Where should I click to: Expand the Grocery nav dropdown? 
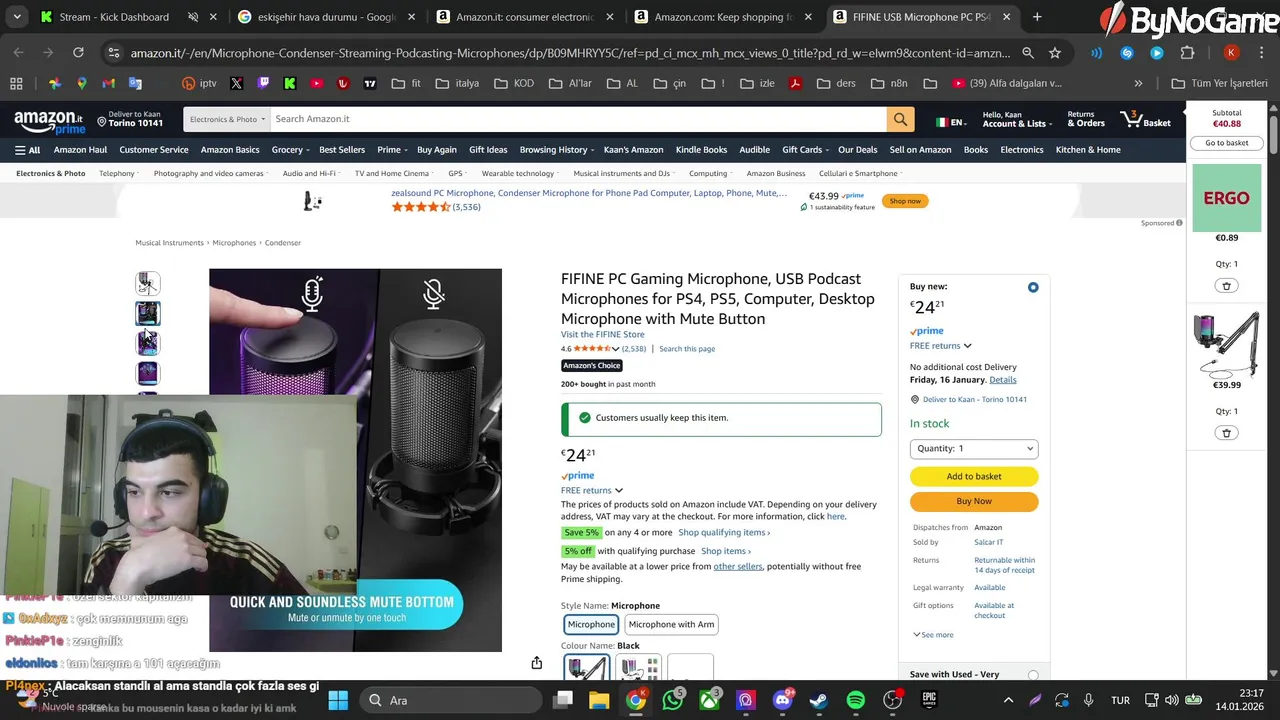(291, 150)
